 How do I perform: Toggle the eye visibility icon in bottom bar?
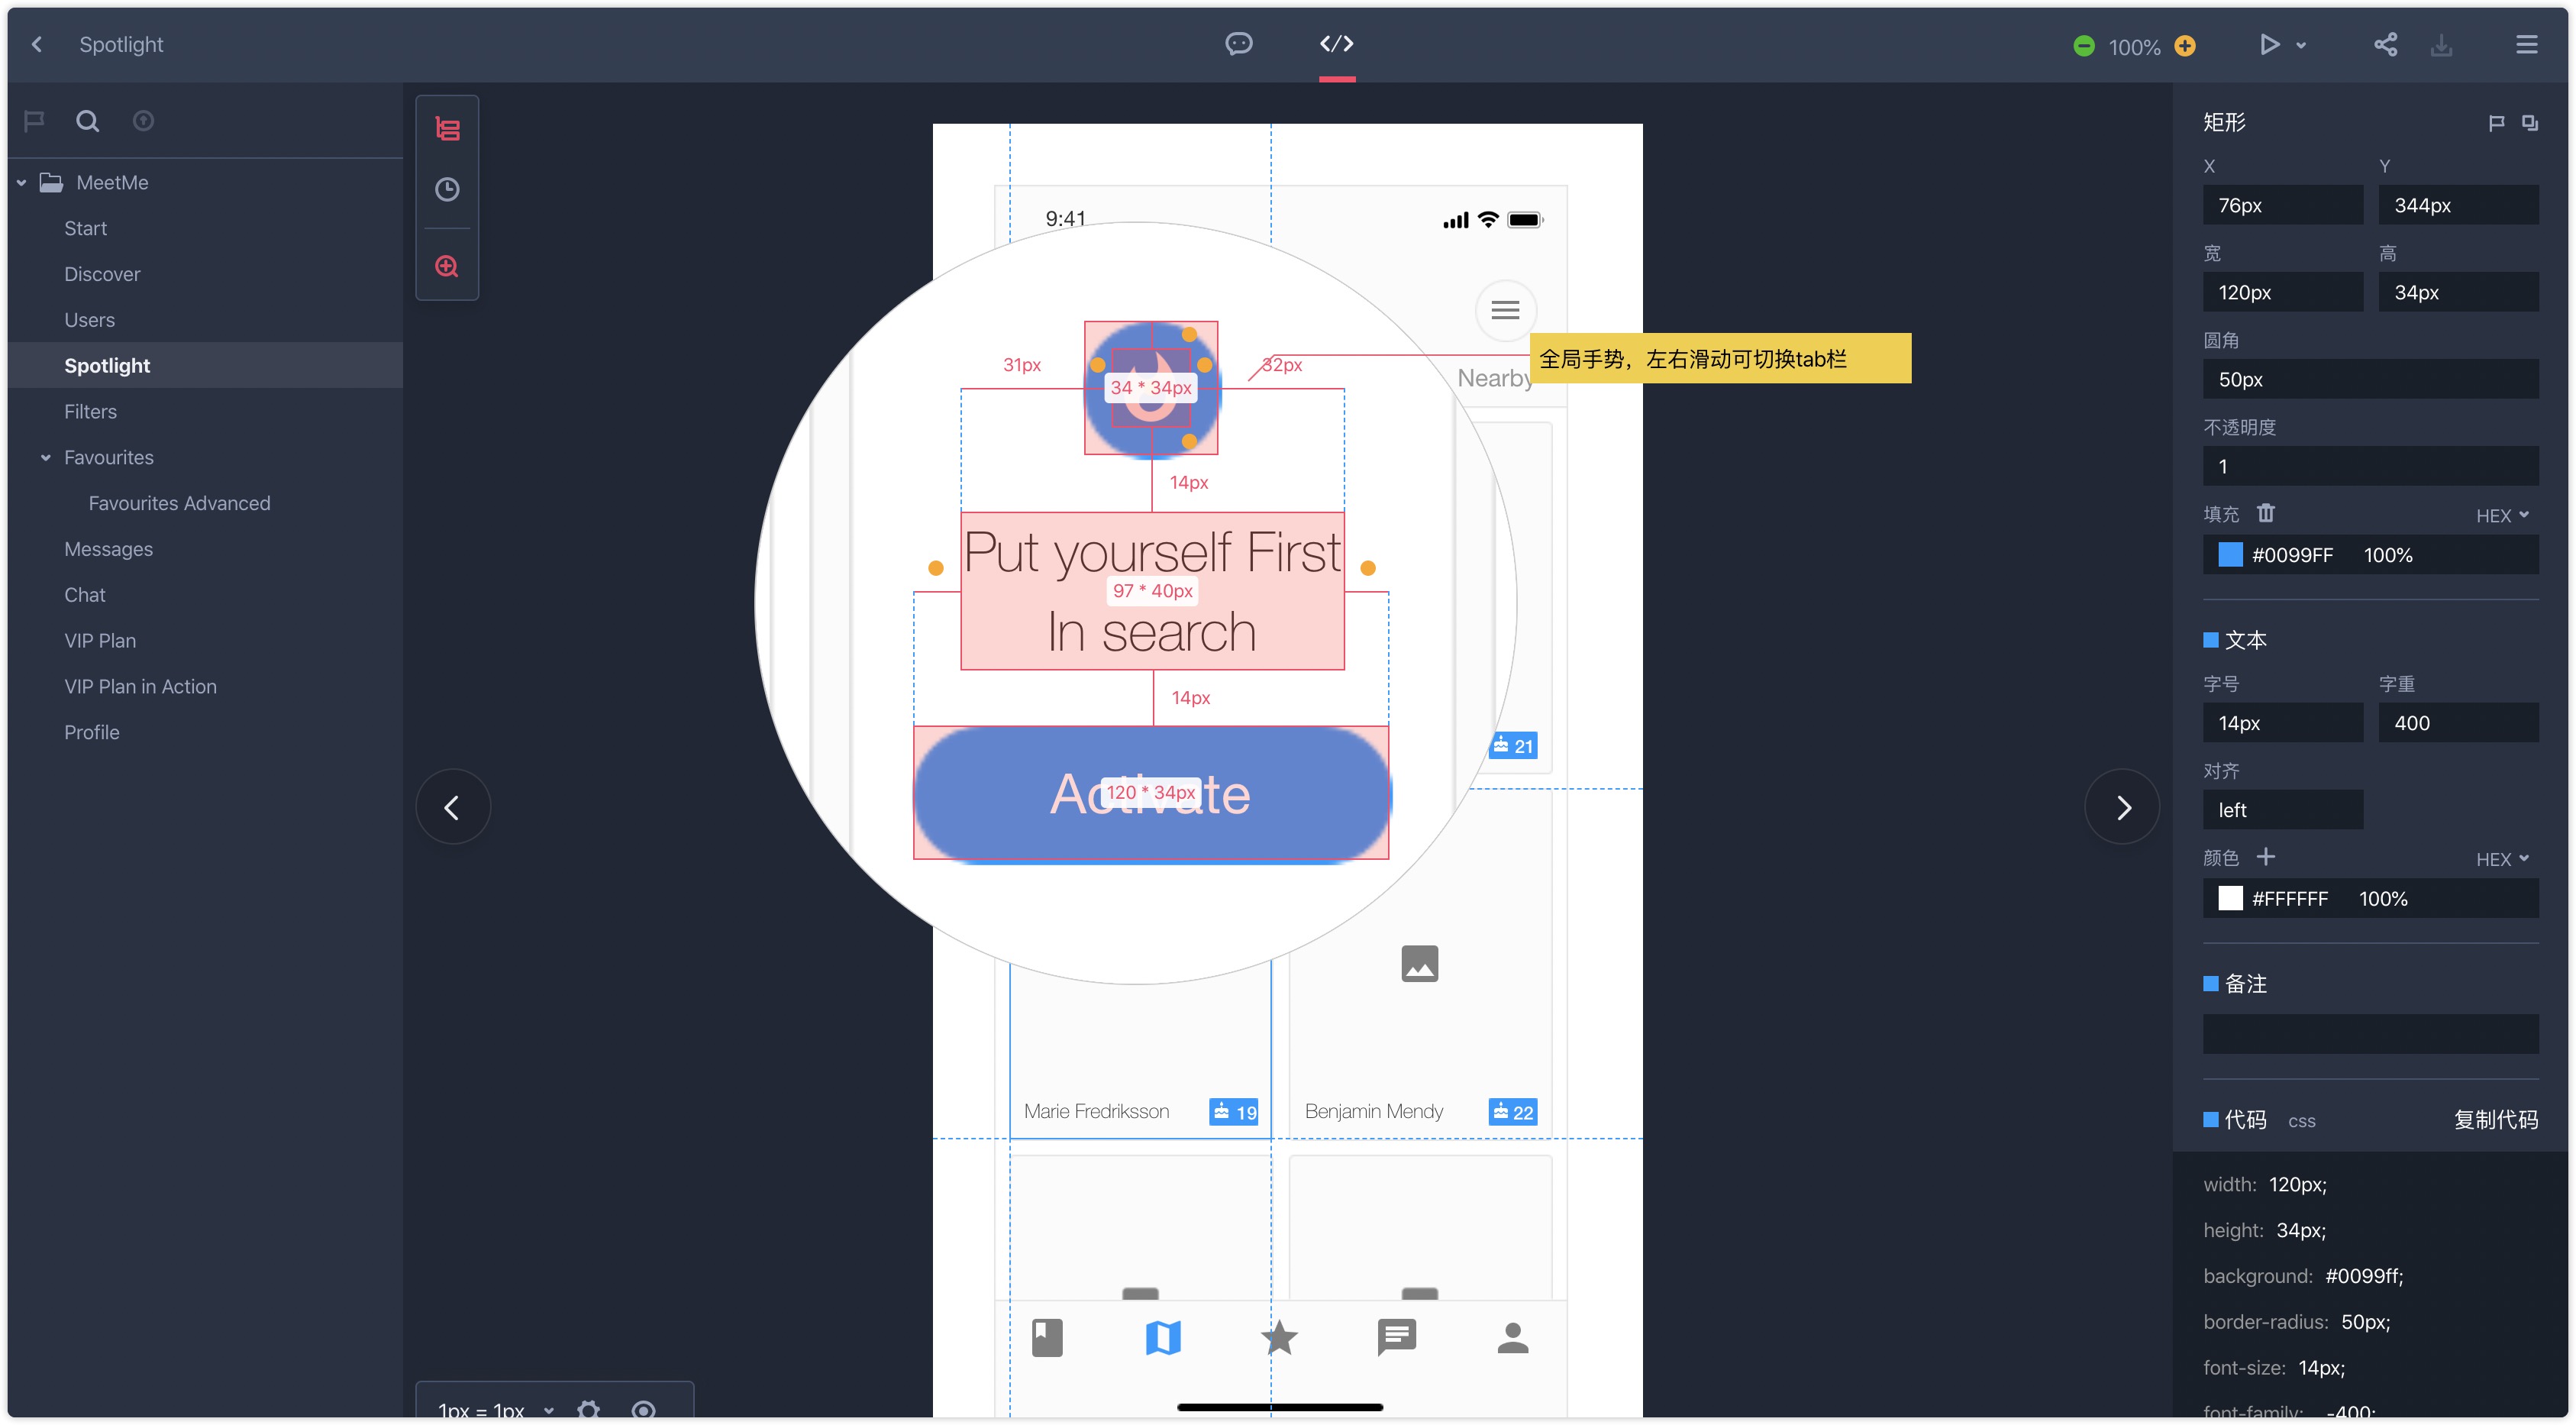[x=643, y=1410]
